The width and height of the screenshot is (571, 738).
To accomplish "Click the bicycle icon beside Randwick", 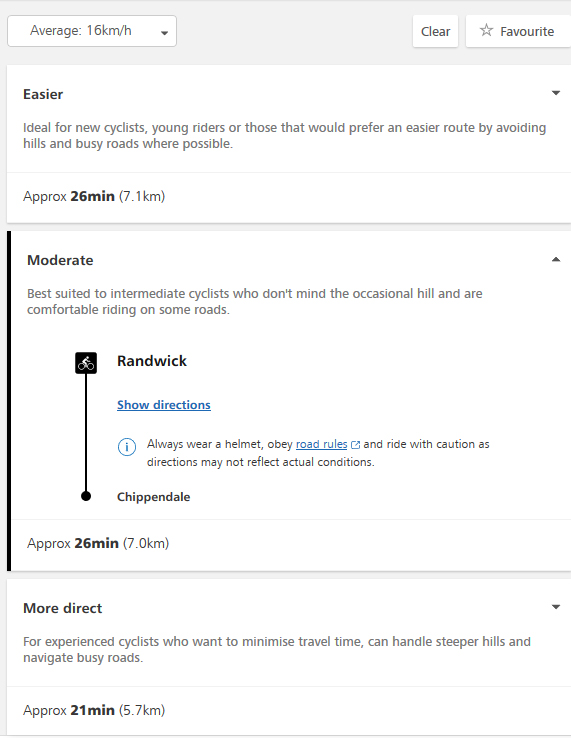I will click(x=86, y=363).
